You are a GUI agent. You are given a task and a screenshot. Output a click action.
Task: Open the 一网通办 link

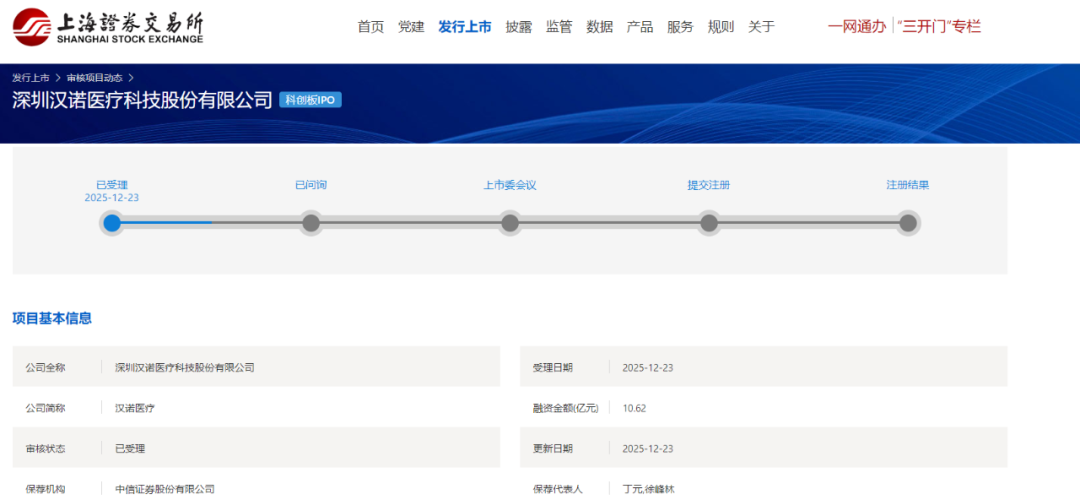(857, 27)
